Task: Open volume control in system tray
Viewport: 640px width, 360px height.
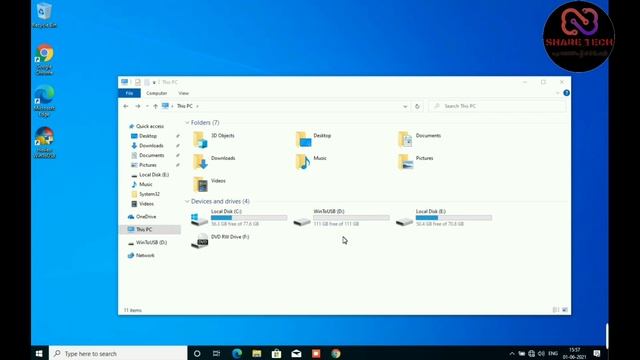Action: click(x=541, y=353)
